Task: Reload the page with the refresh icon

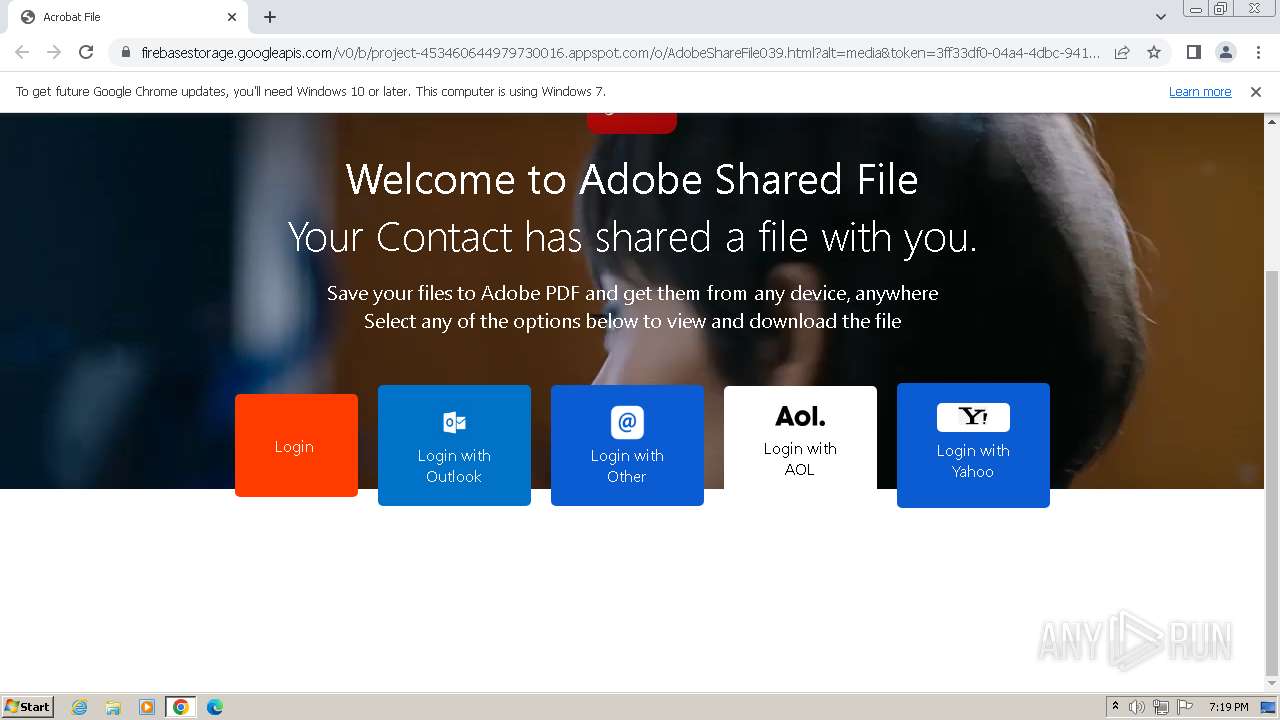Action: (x=86, y=52)
